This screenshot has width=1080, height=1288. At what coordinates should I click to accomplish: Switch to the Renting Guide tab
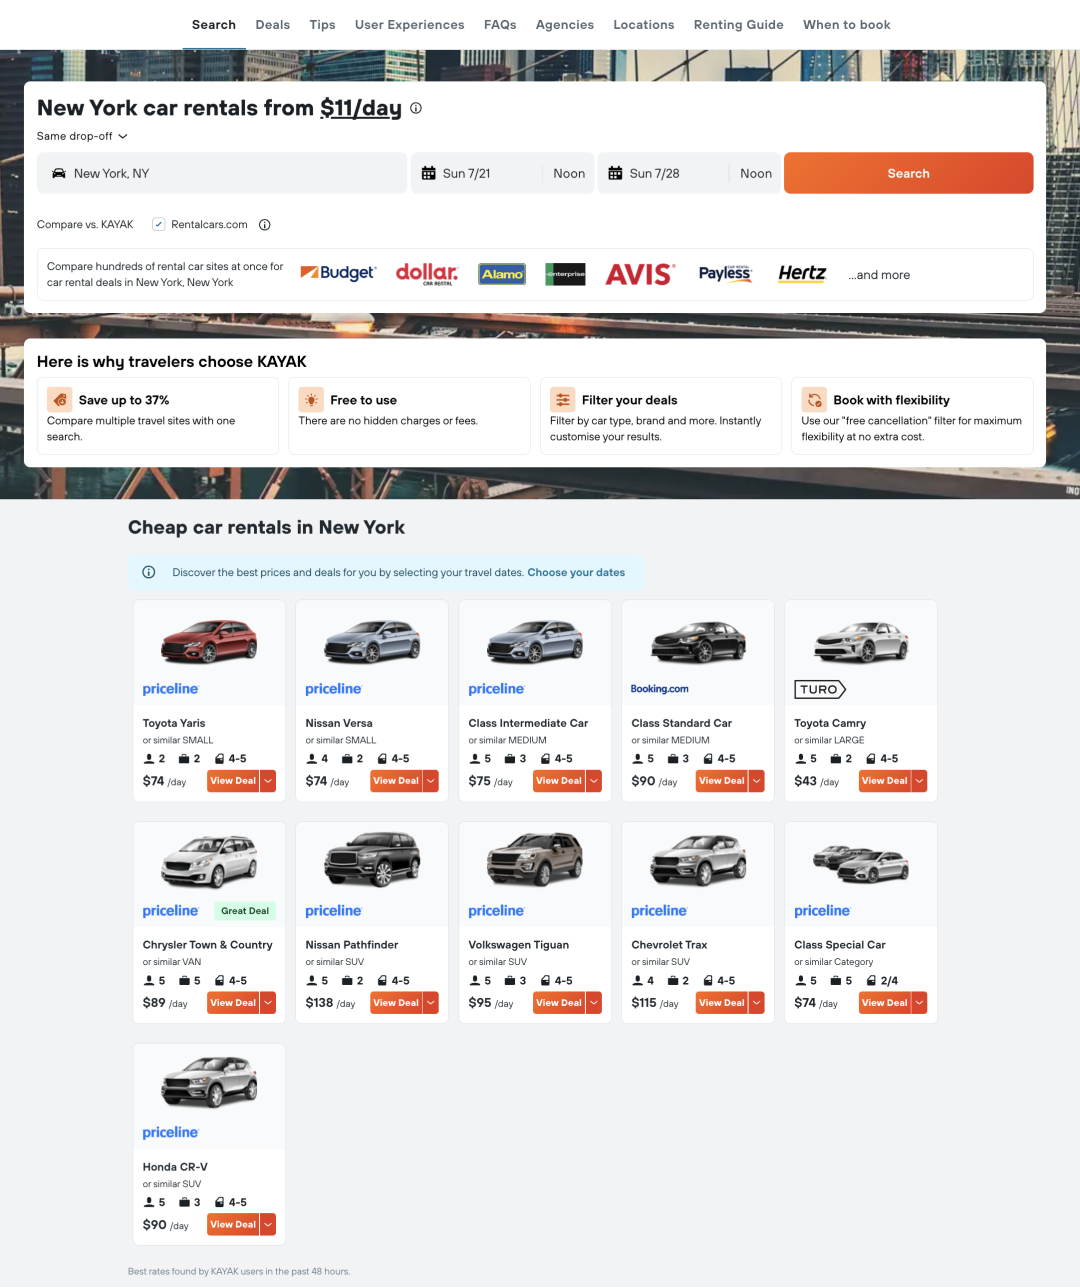click(738, 25)
